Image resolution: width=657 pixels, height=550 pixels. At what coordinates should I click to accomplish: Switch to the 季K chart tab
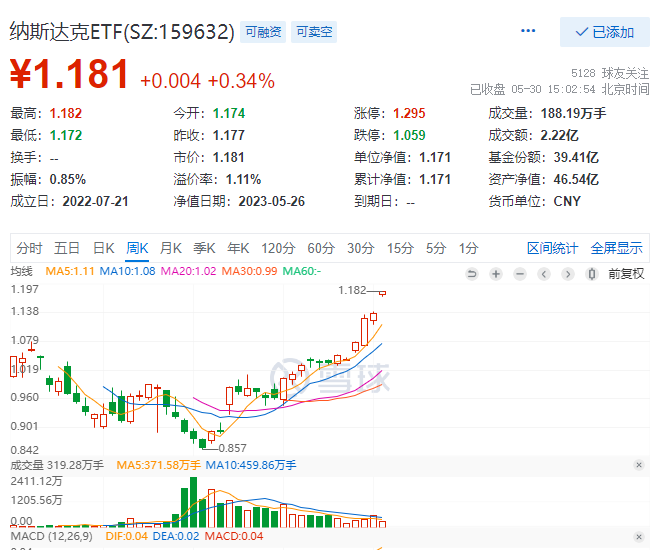[204, 248]
